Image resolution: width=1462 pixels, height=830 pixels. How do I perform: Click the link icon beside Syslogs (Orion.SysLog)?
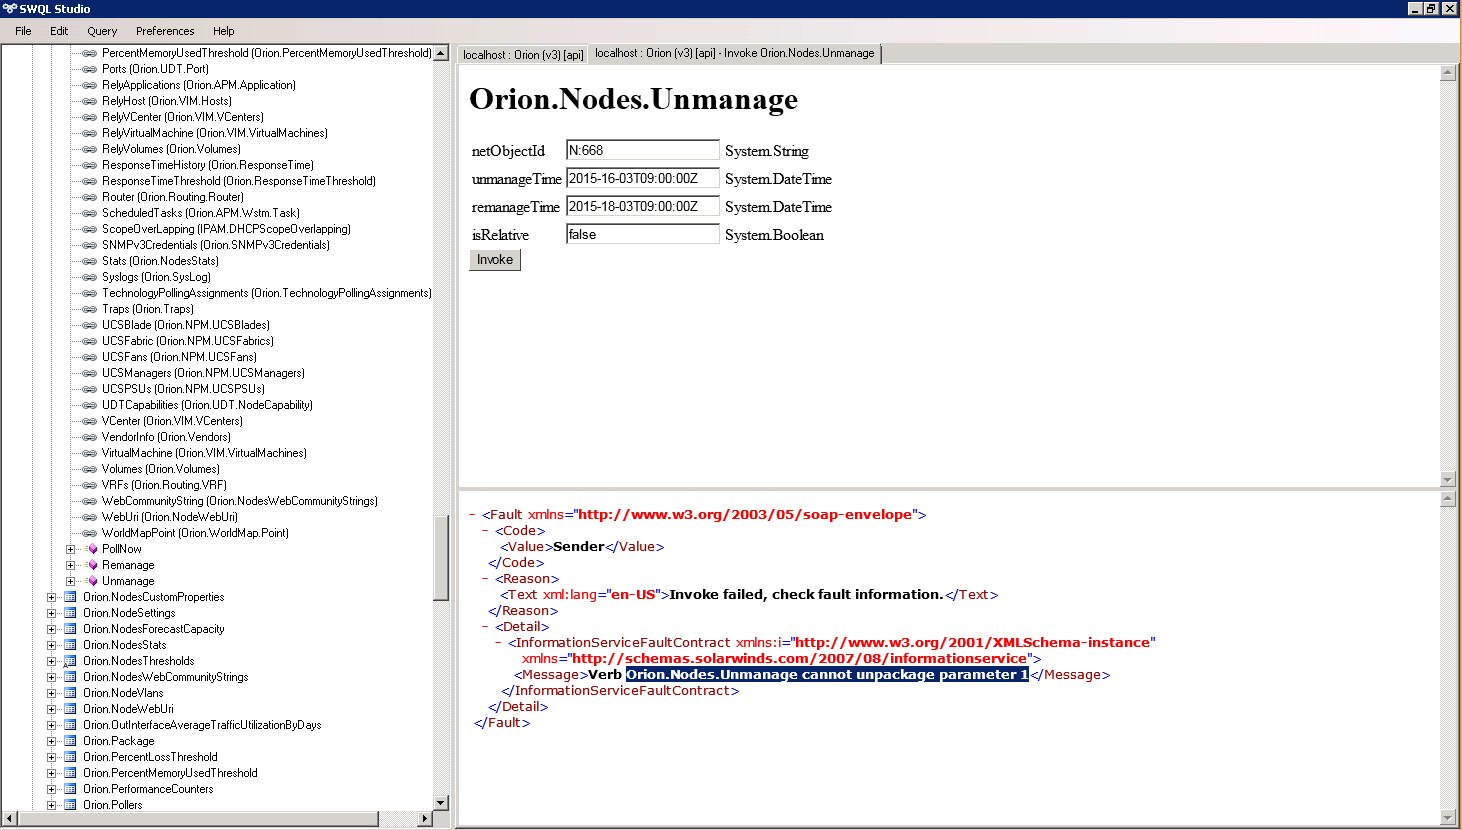click(x=89, y=277)
